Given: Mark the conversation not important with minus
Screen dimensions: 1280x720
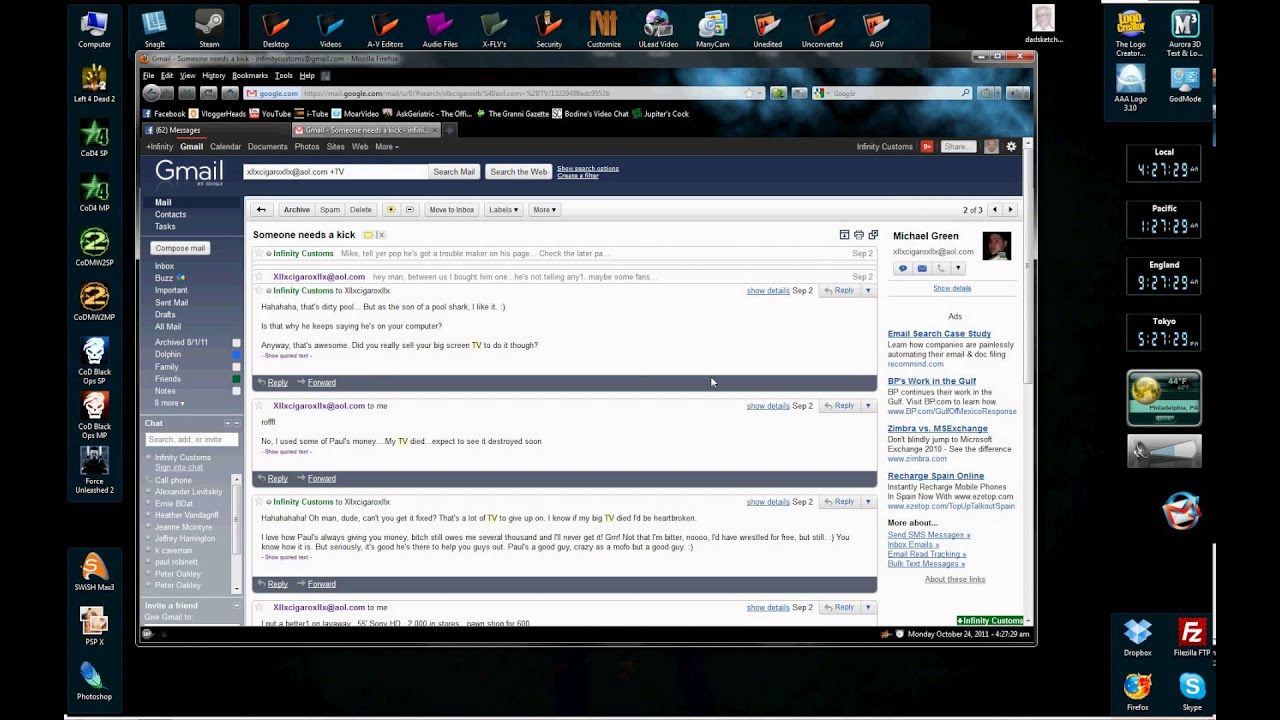Looking at the screenshot, I should click(409, 210).
